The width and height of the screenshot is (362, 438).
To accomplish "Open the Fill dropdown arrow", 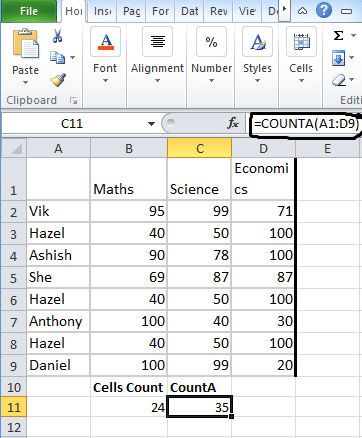I will point(352,58).
